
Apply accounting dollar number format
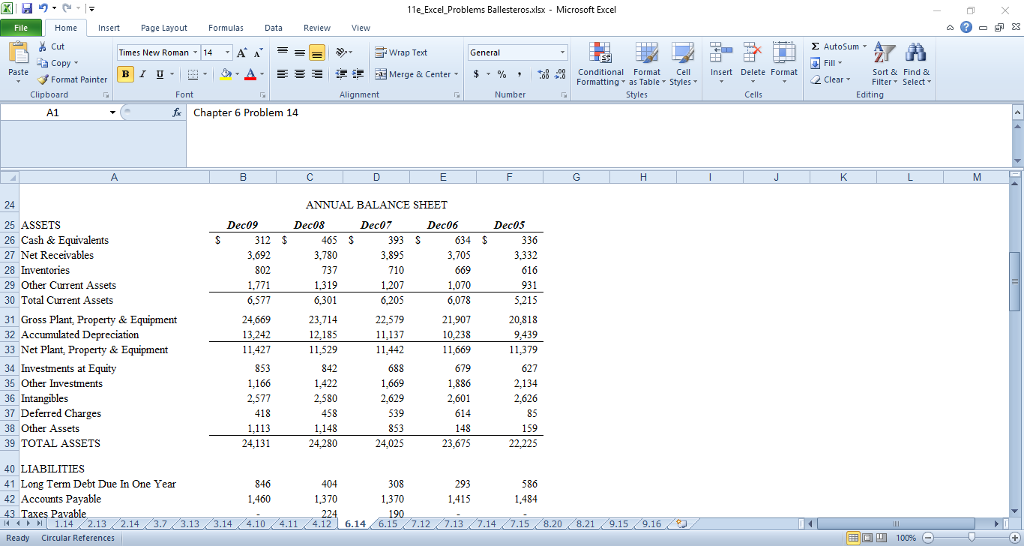[476, 74]
